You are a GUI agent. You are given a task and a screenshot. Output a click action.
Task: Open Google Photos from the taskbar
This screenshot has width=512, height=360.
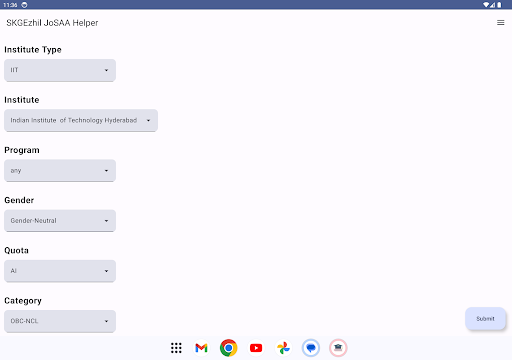283,348
